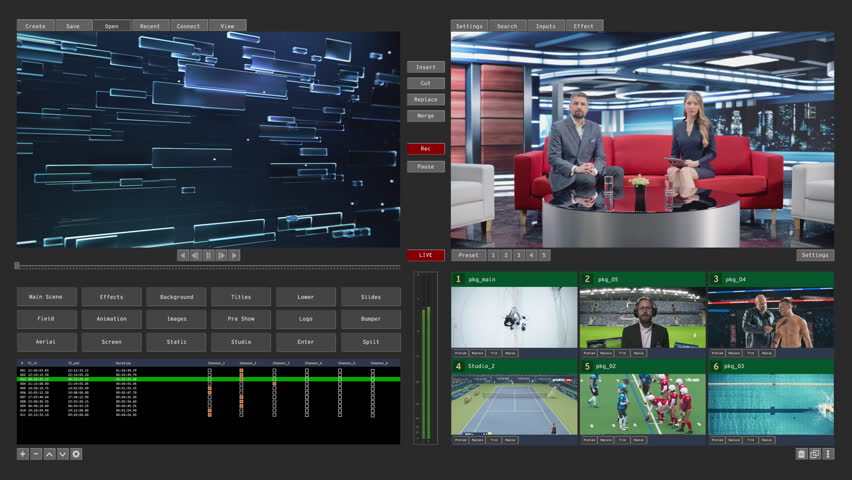852x480 pixels.
Task: Skip to start of preview clip
Action: click(183, 255)
